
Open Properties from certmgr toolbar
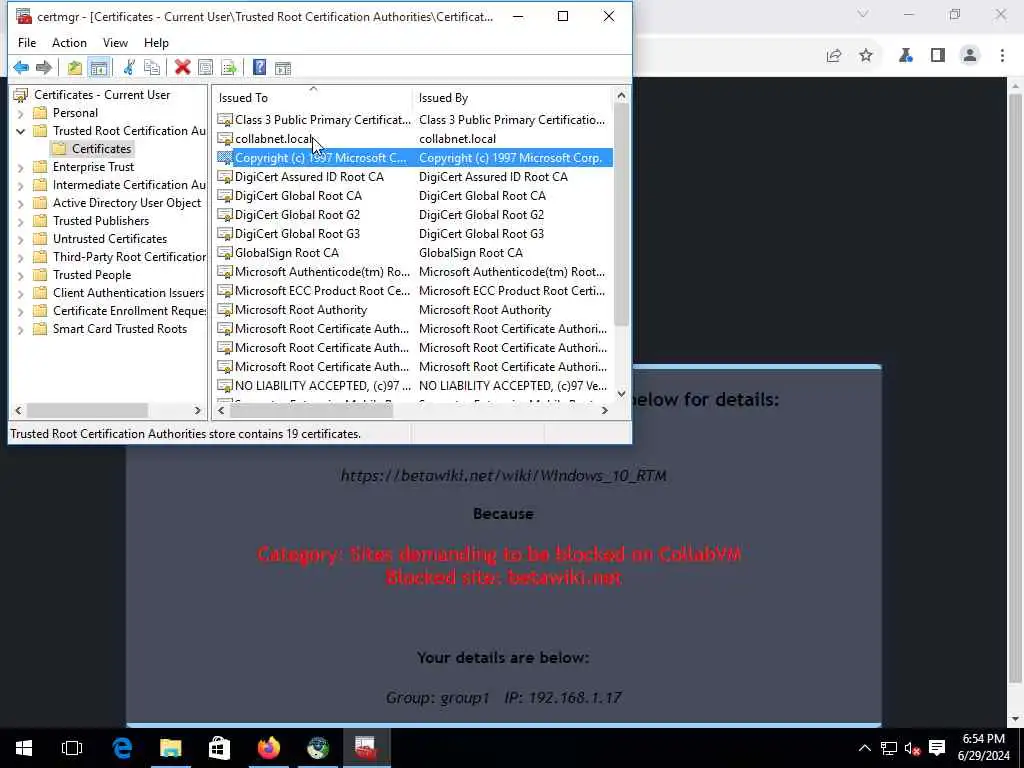tap(206, 67)
